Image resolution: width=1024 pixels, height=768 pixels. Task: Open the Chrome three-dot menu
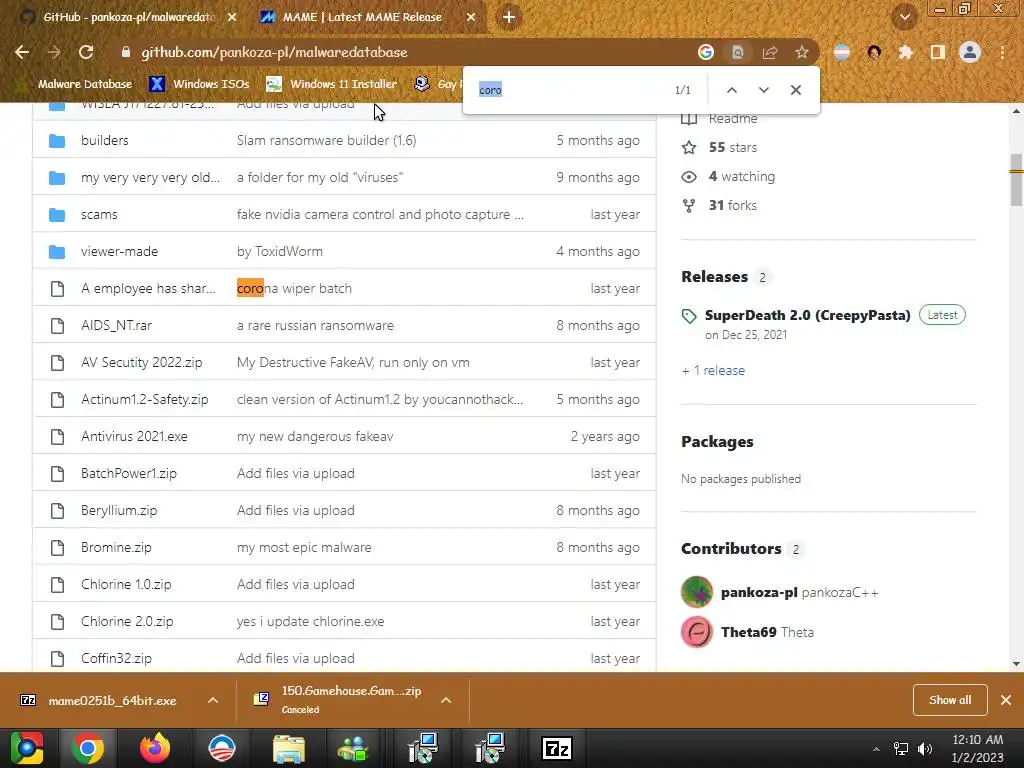pos(1002,52)
